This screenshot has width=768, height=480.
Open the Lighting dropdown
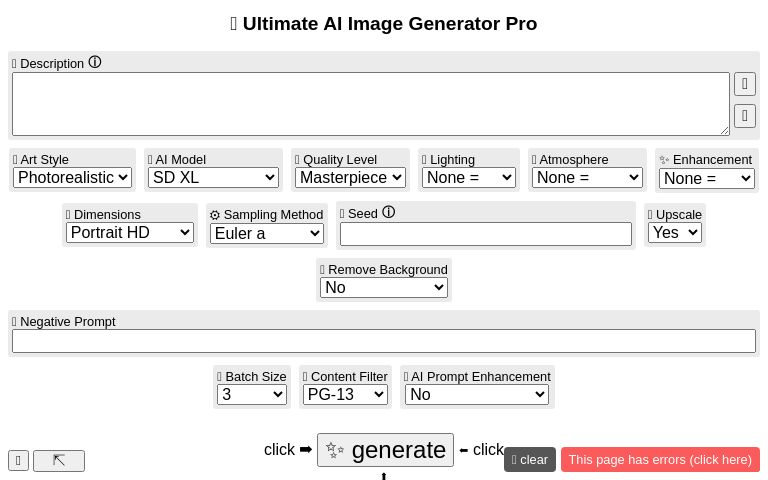pyautogui.click(x=468, y=178)
